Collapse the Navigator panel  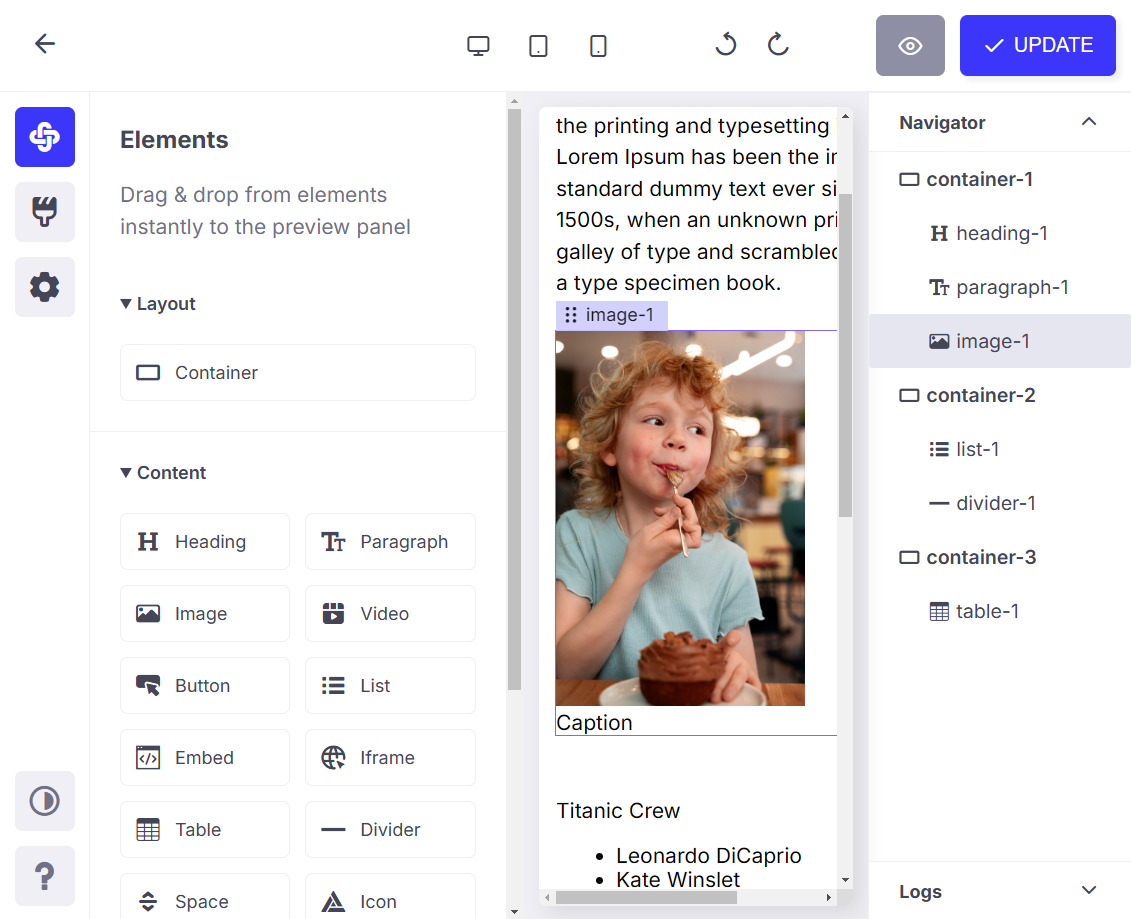coord(1089,122)
